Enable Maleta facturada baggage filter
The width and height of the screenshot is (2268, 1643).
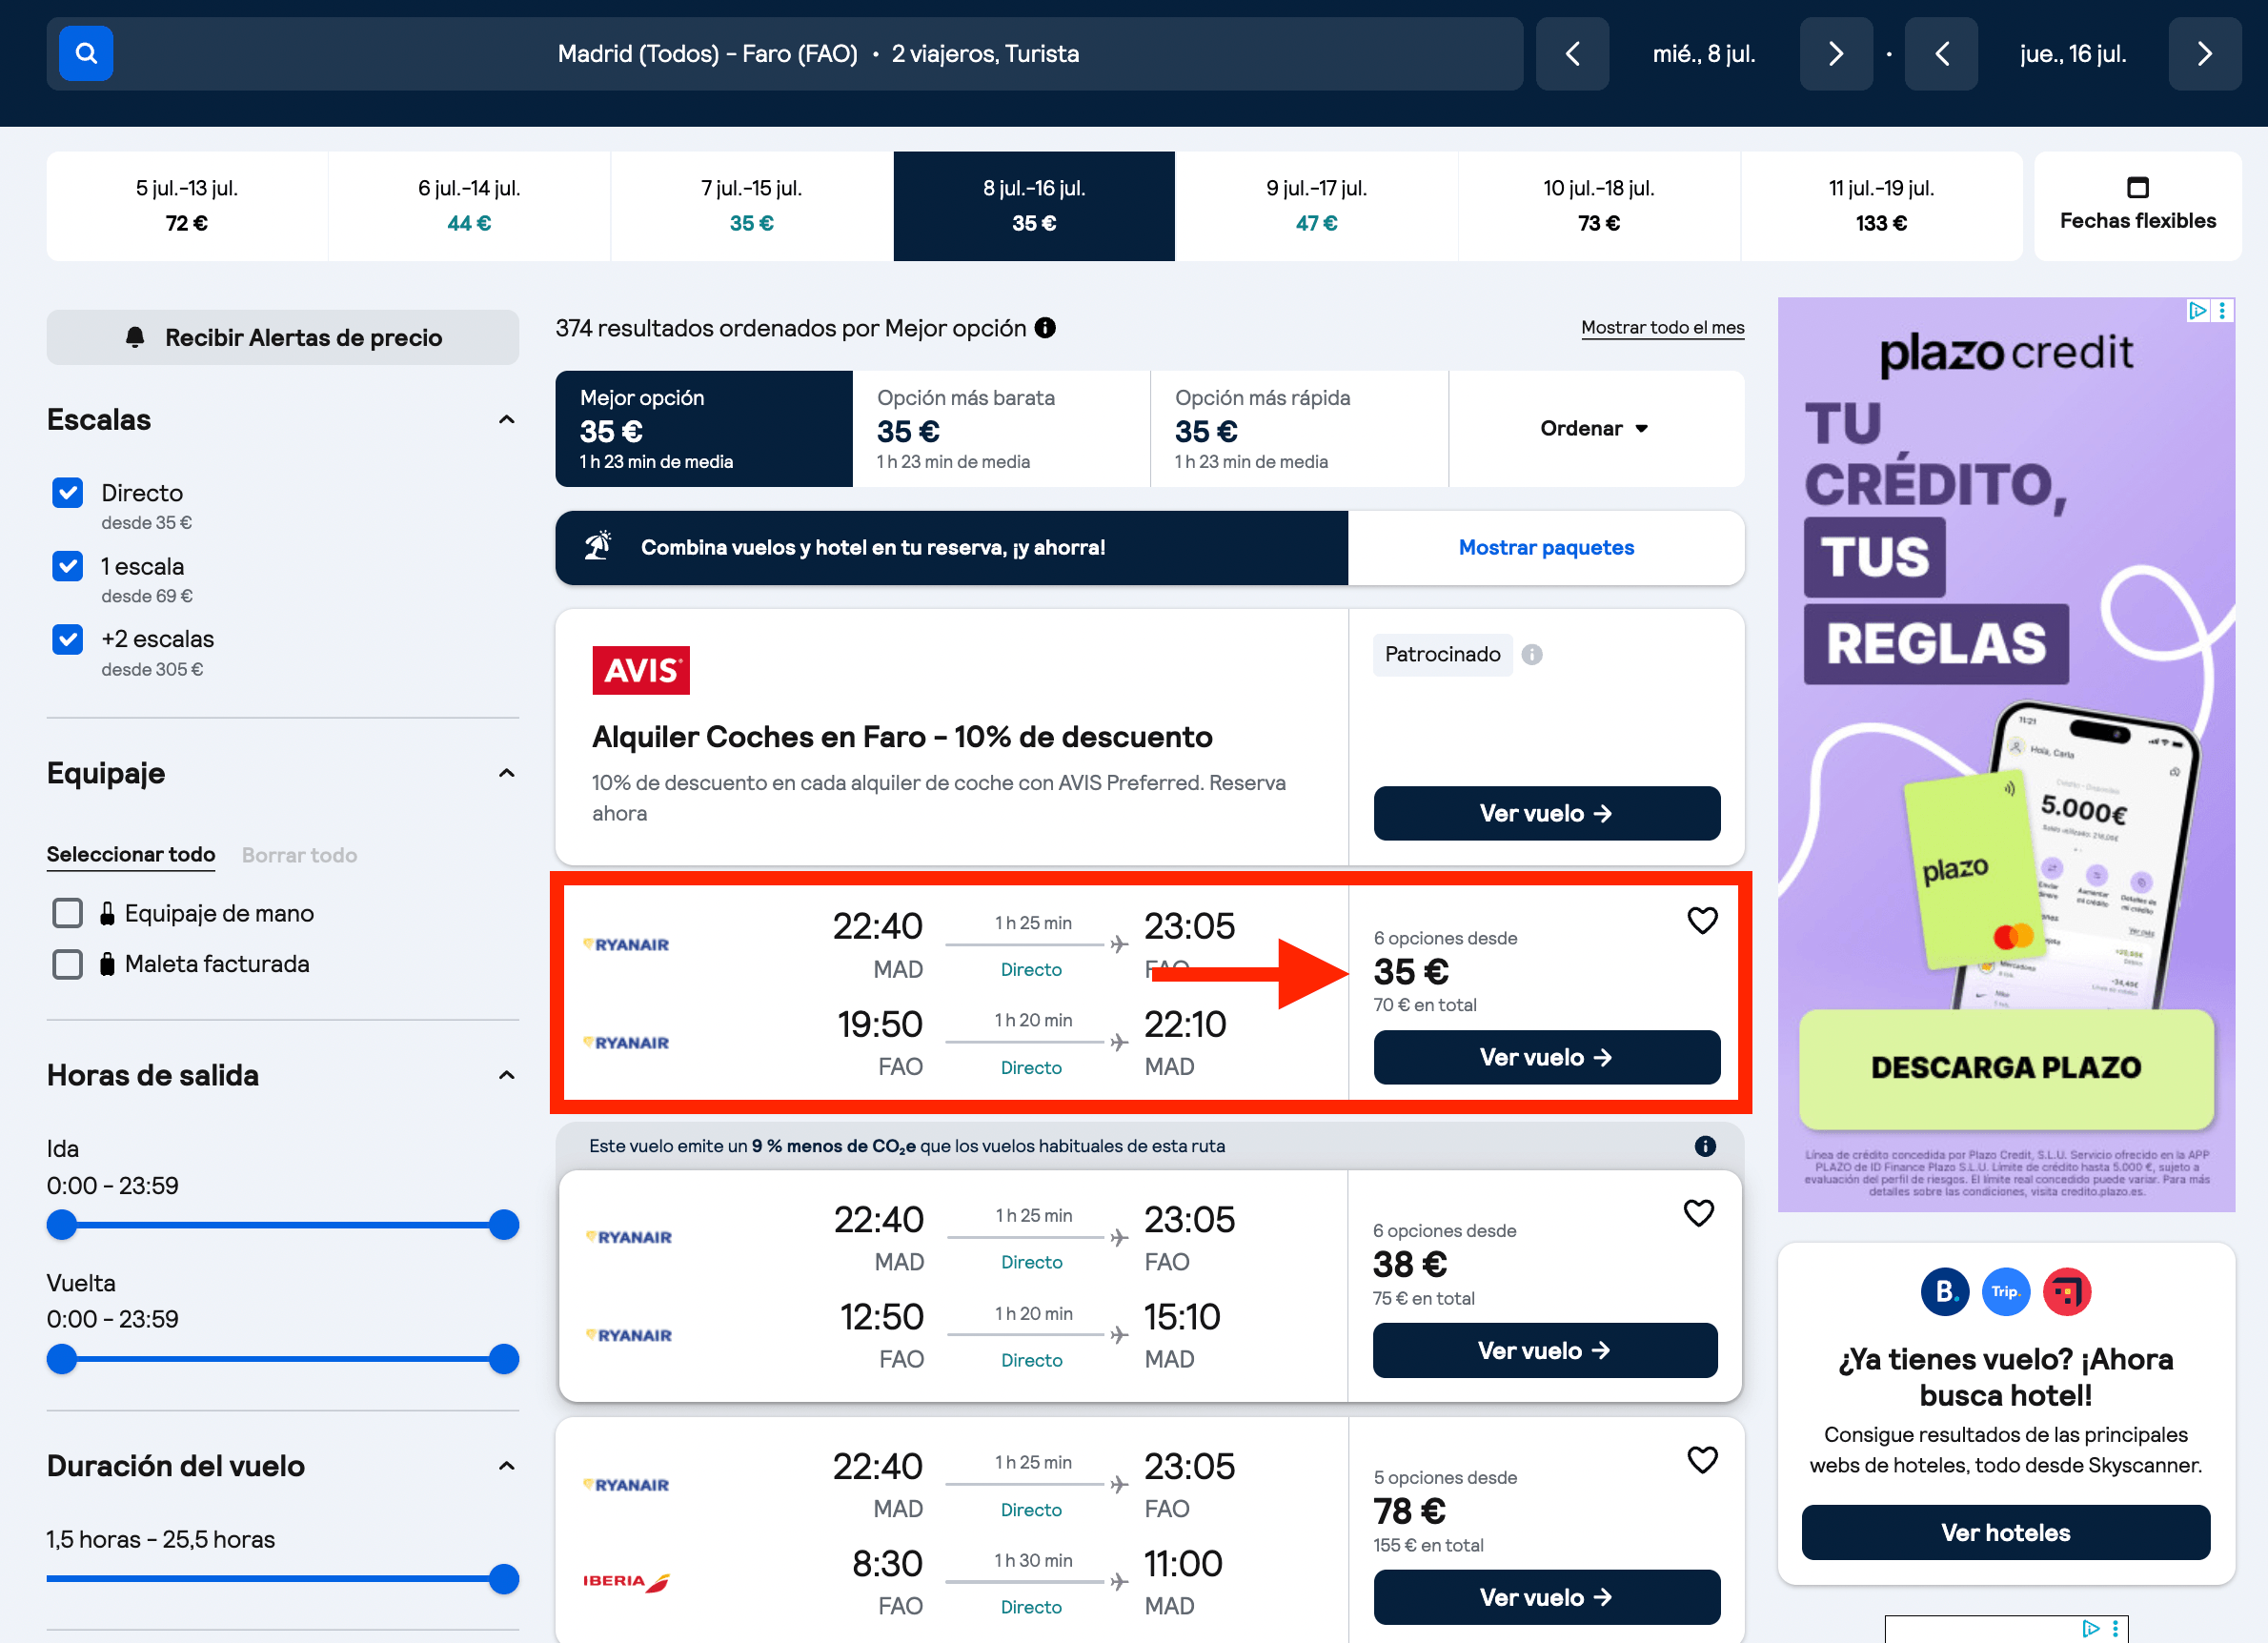point(67,964)
